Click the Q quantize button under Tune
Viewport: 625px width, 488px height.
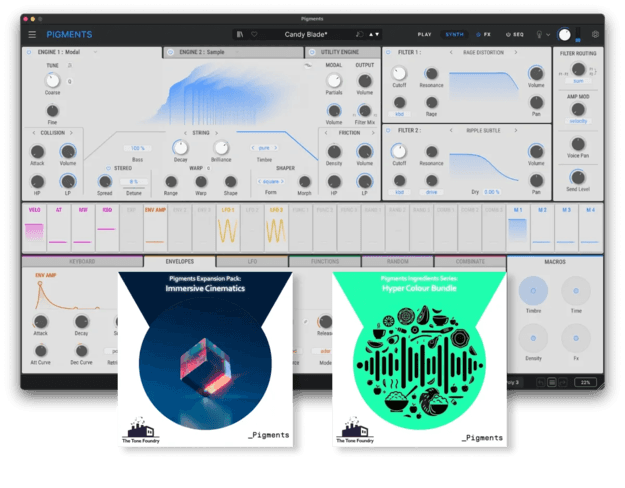pyautogui.click(x=69, y=81)
